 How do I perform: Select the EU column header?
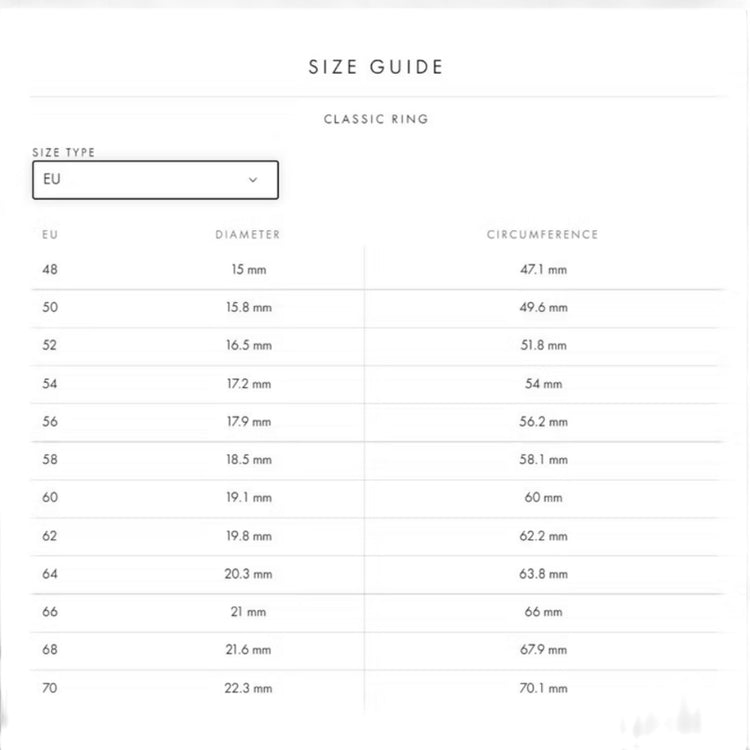(50, 234)
